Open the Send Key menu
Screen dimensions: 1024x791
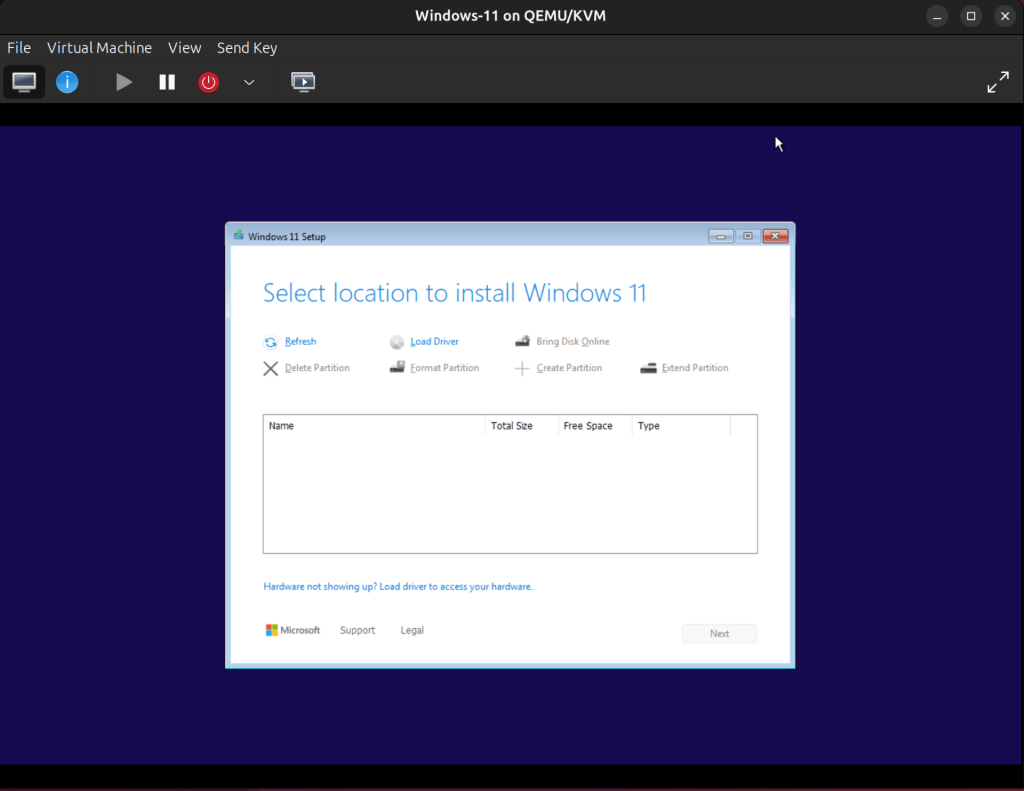pos(246,47)
